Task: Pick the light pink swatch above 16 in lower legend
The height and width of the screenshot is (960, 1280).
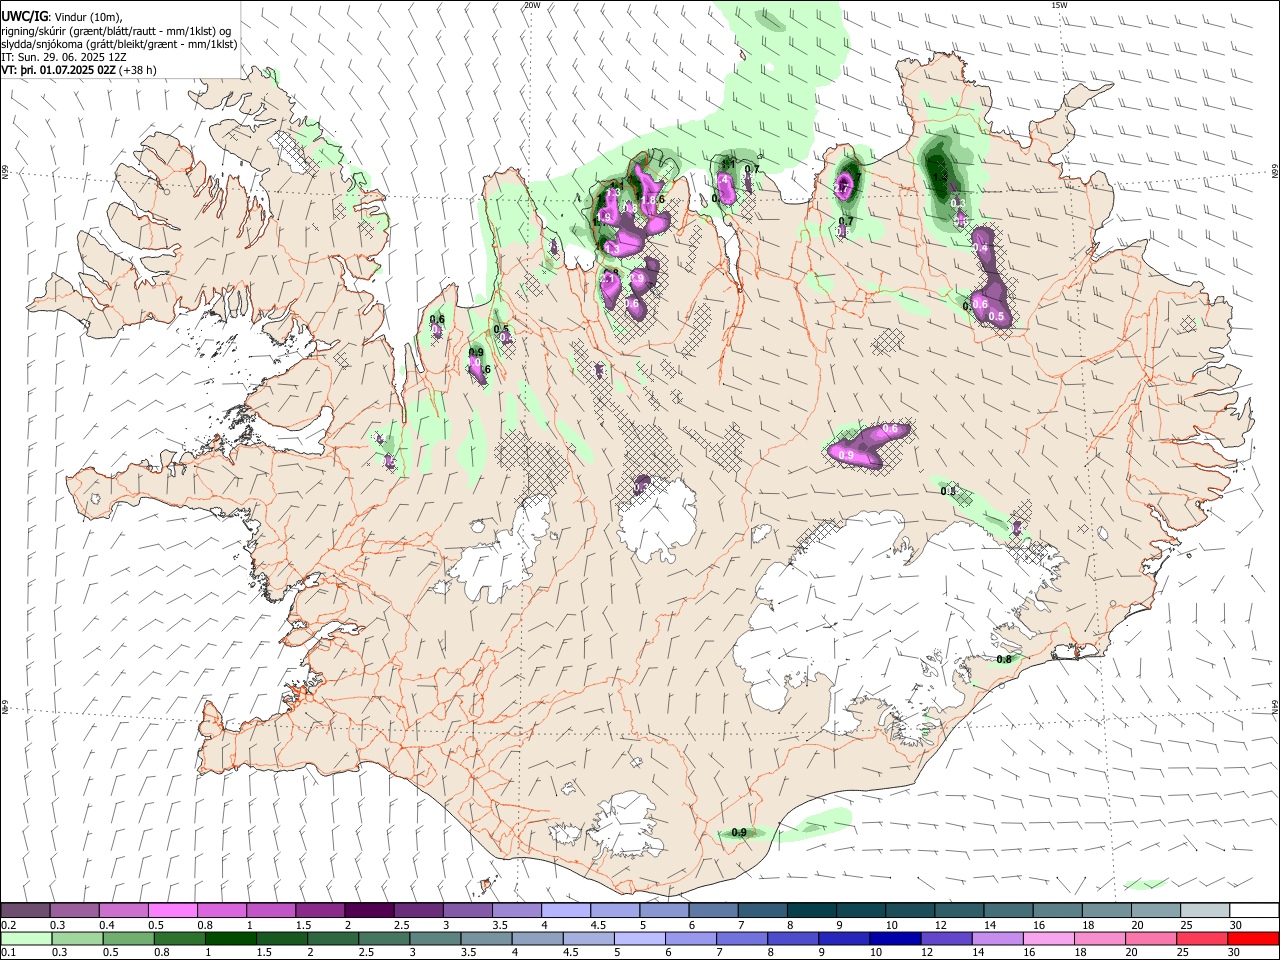Action: click(x=1048, y=938)
